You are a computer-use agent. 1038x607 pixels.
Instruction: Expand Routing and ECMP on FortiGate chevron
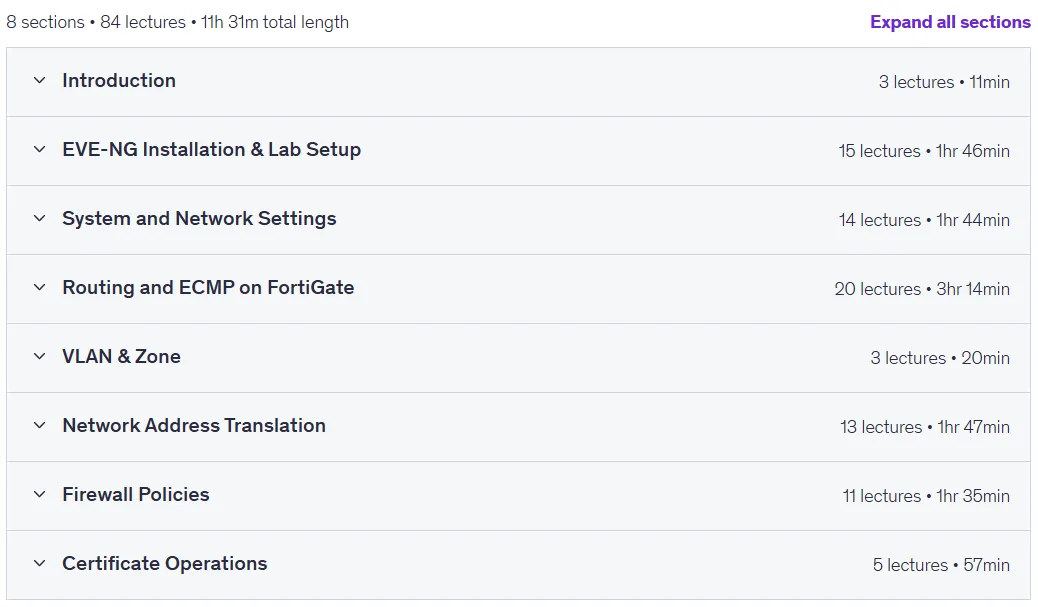click(40, 287)
